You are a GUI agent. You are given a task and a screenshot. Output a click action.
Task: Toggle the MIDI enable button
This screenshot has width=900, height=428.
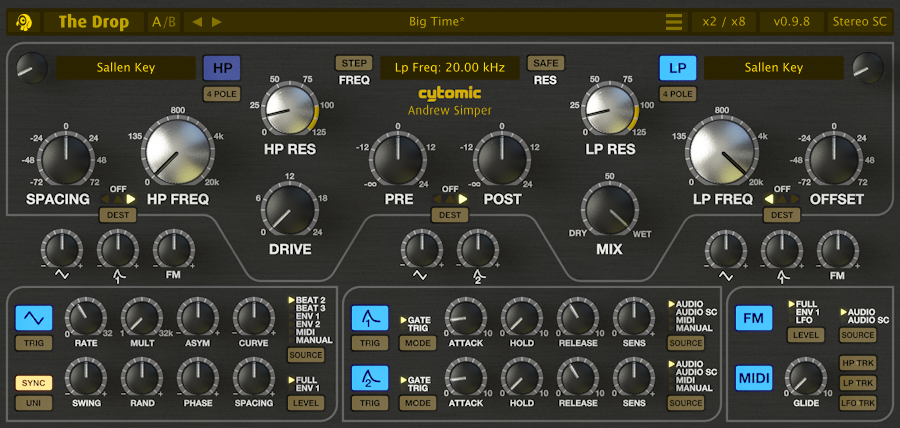[754, 378]
